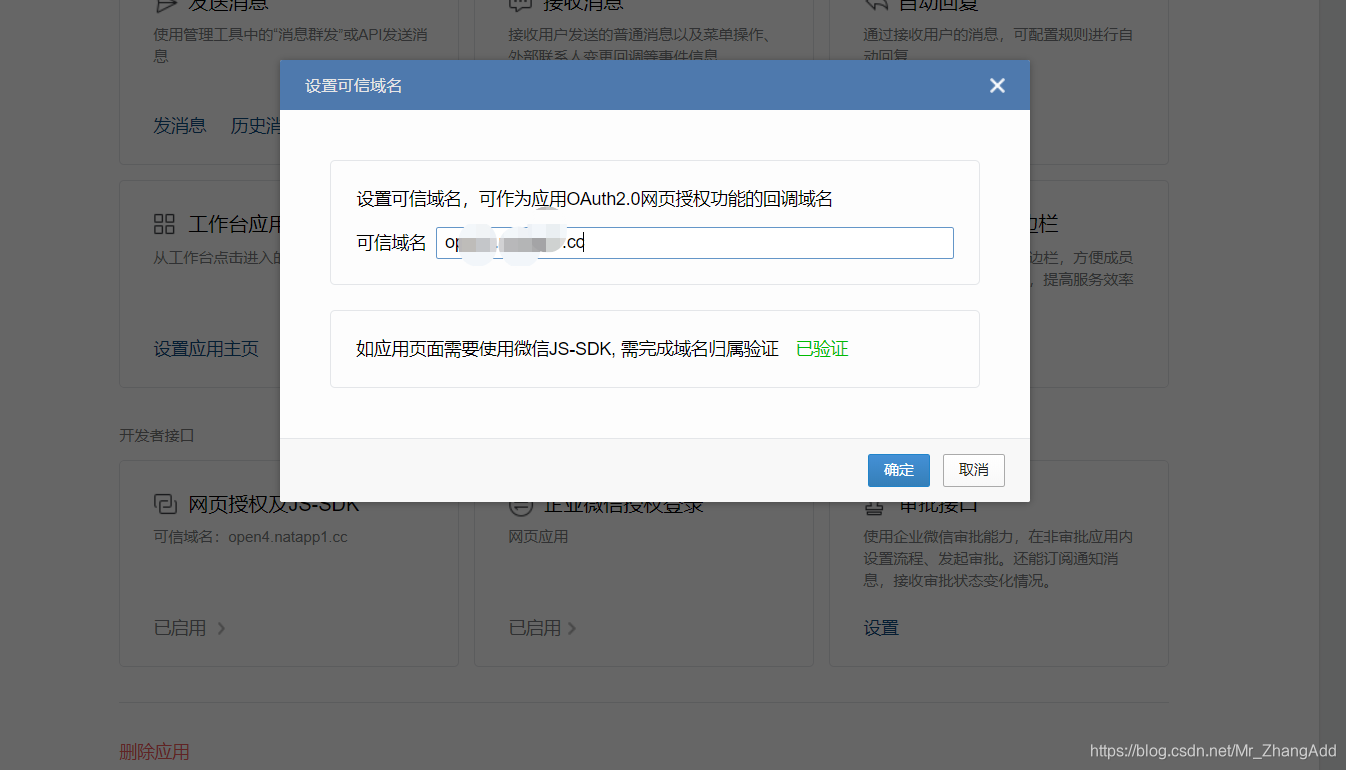The width and height of the screenshot is (1346, 770).
Task: Confirm with the 确定 button
Action: tap(897, 470)
